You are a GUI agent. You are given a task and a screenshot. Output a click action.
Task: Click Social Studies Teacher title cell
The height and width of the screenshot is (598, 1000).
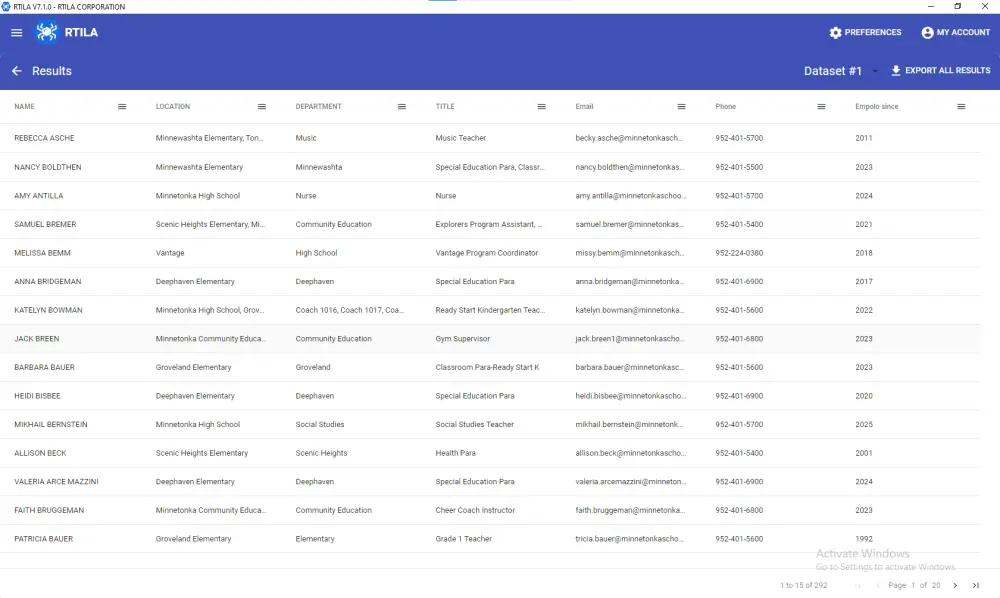point(474,425)
